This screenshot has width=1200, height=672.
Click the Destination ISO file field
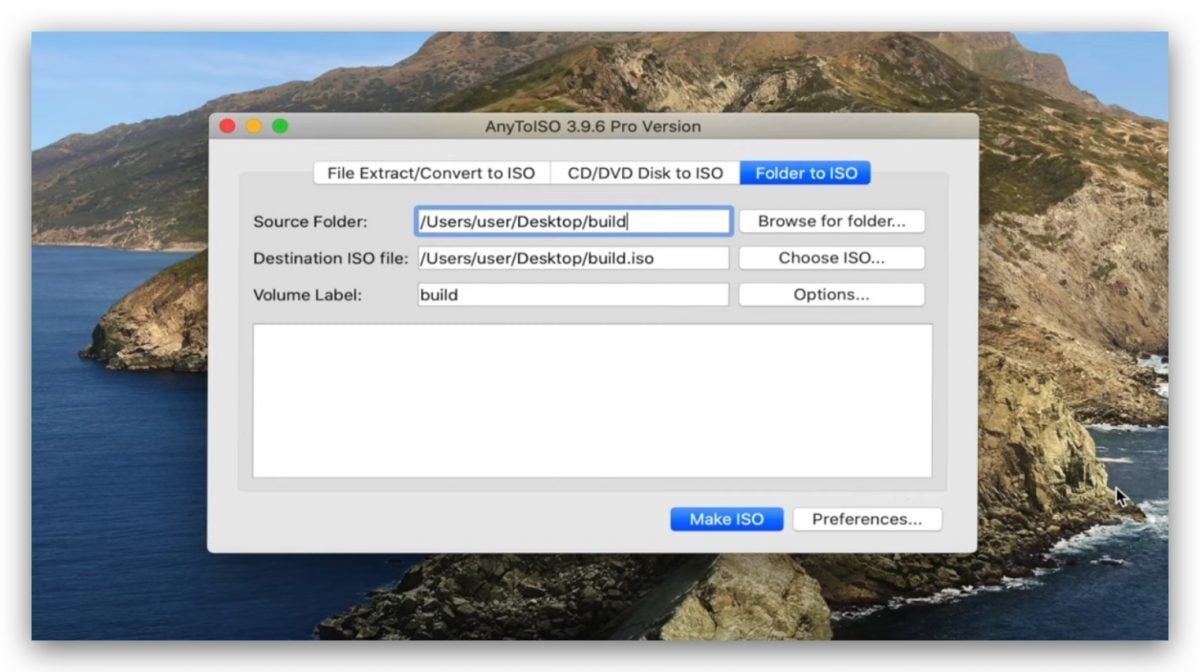[573, 258]
